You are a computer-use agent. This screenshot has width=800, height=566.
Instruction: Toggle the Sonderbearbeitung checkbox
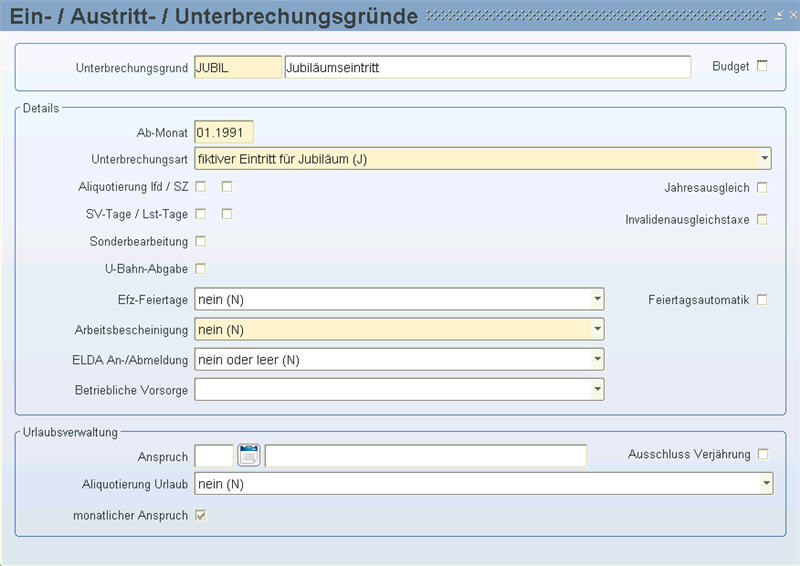(x=201, y=241)
